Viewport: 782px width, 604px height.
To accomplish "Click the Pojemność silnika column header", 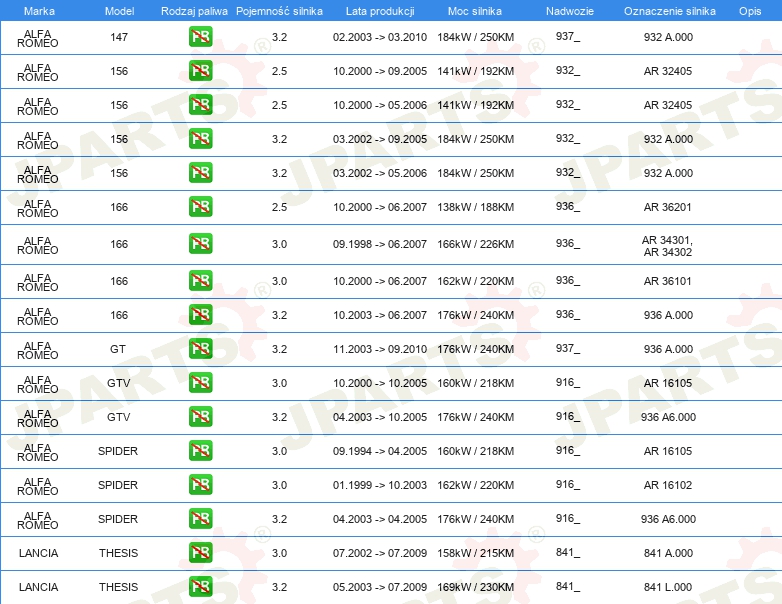I will click(279, 11).
